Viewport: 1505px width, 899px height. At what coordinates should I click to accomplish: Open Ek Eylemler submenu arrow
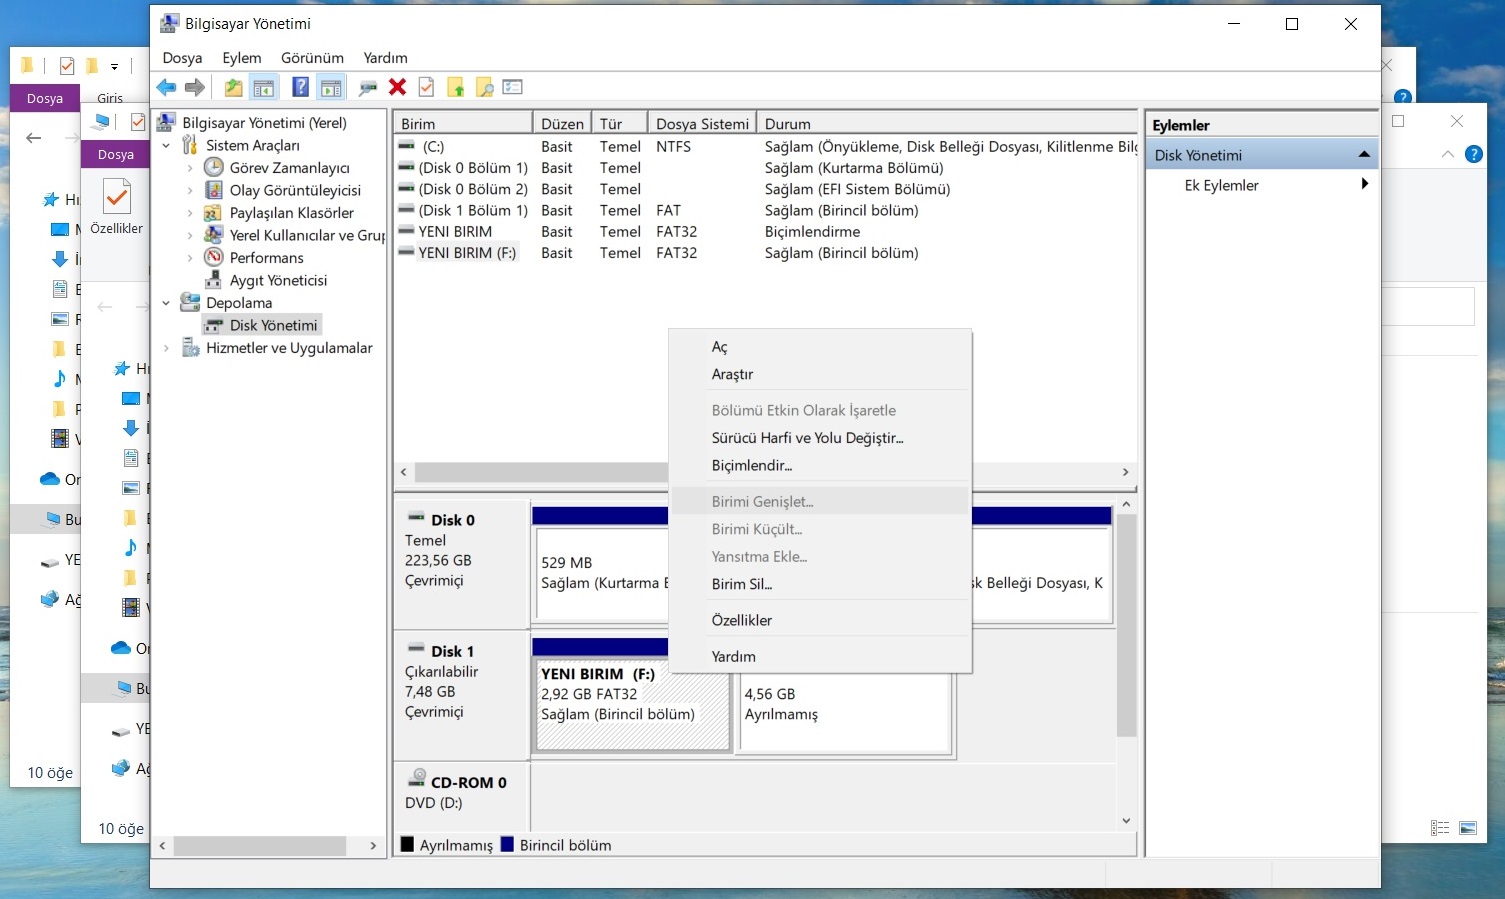click(1365, 184)
